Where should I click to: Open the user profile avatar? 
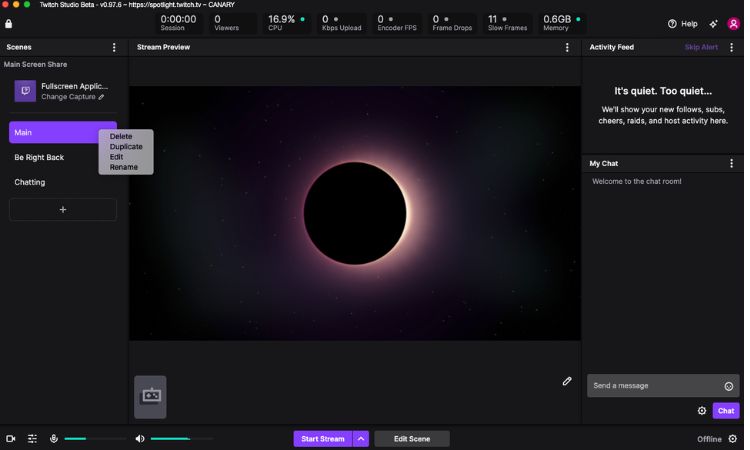(733, 23)
